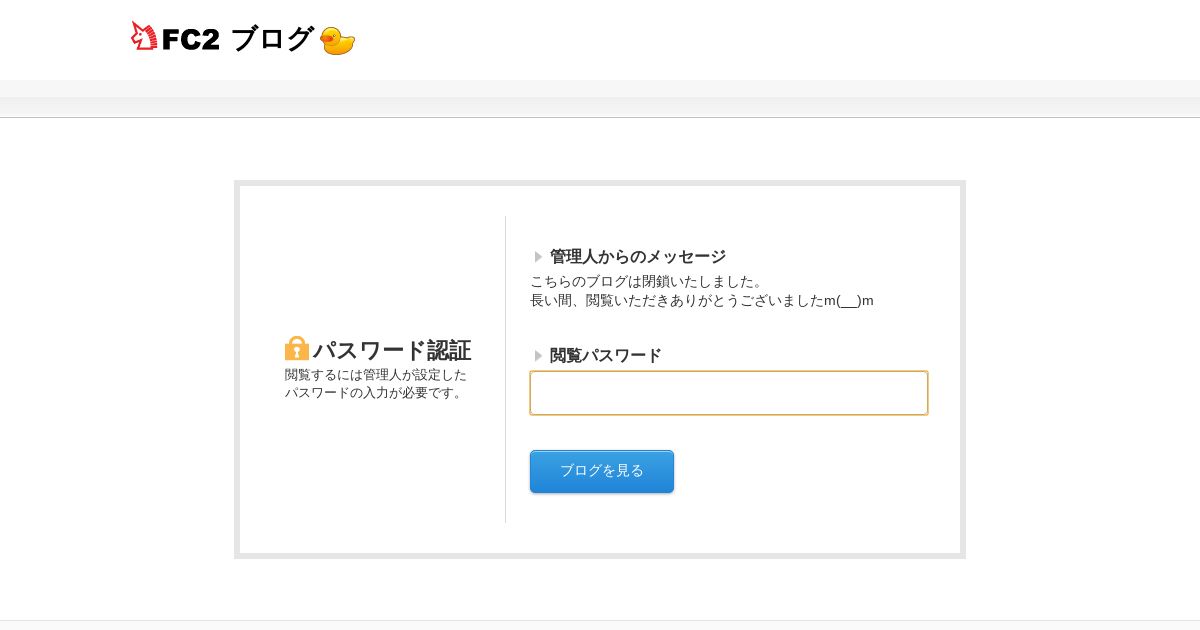Click the パスワードの入力が必要です text line
The height and width of the screenshot is (630, 1200).
click(x=375, y=393)
